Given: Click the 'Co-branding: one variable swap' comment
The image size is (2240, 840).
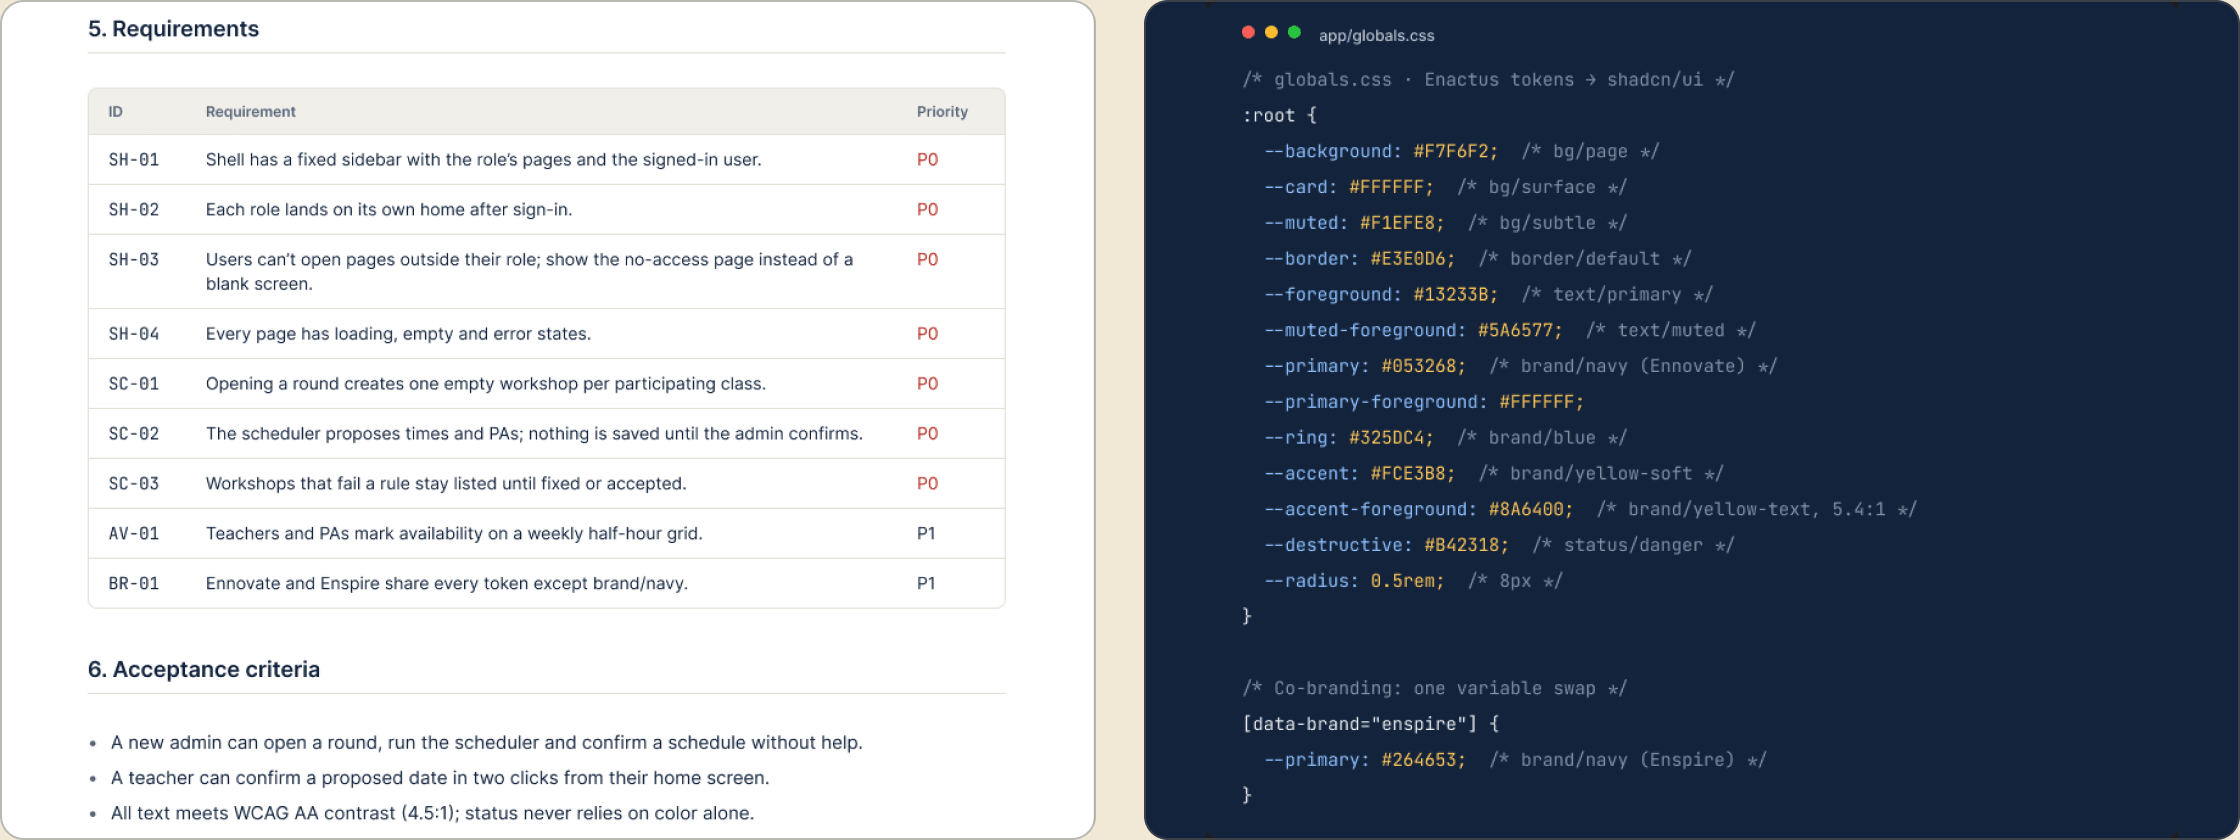Looking at the screenshot, I should 1434,688.
